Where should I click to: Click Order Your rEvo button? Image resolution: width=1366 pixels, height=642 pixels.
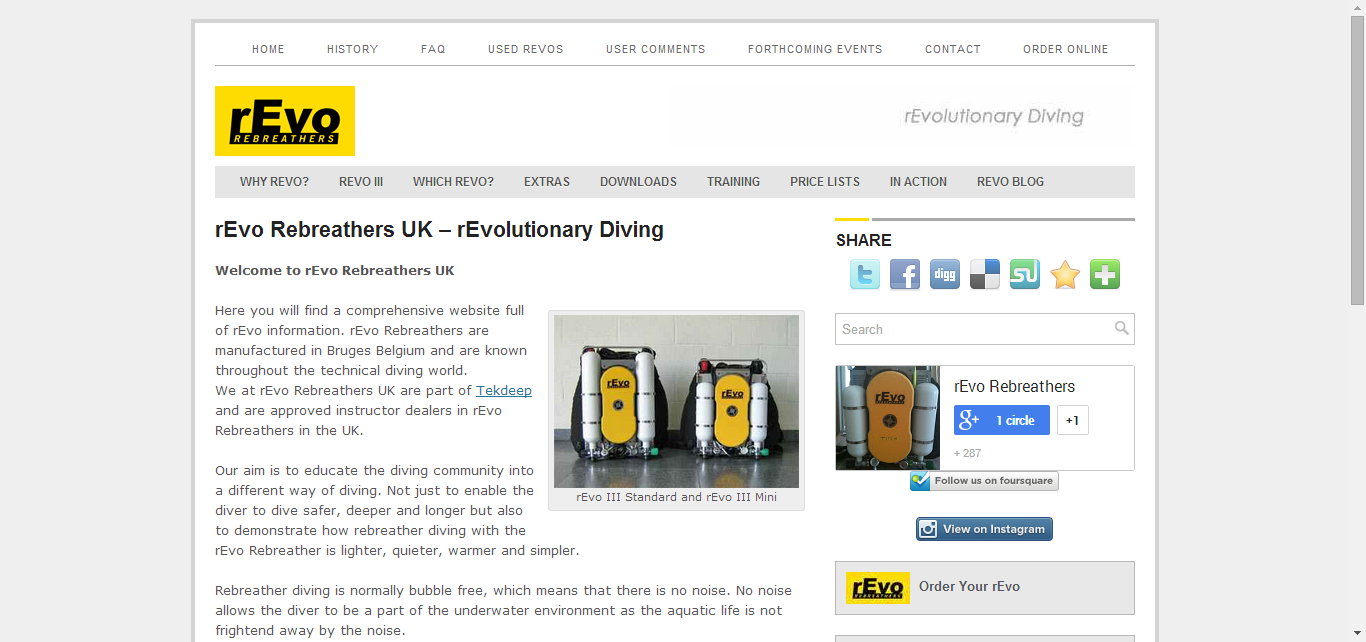(985, 587)
